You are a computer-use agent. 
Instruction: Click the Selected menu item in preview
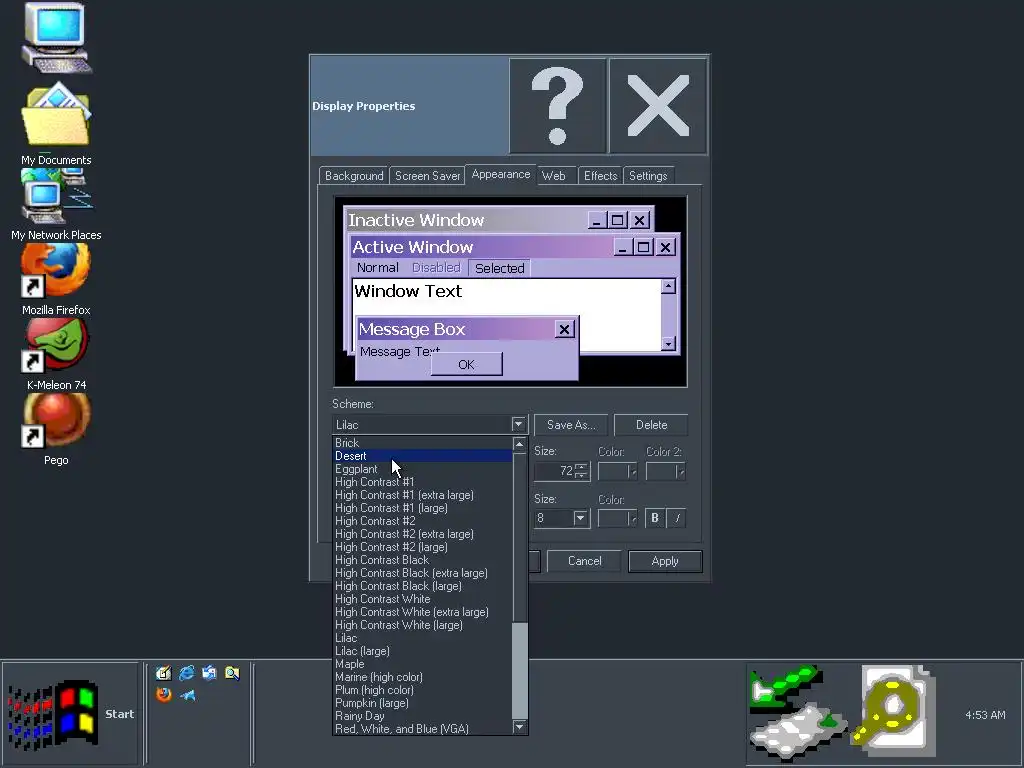click(500, 268)
